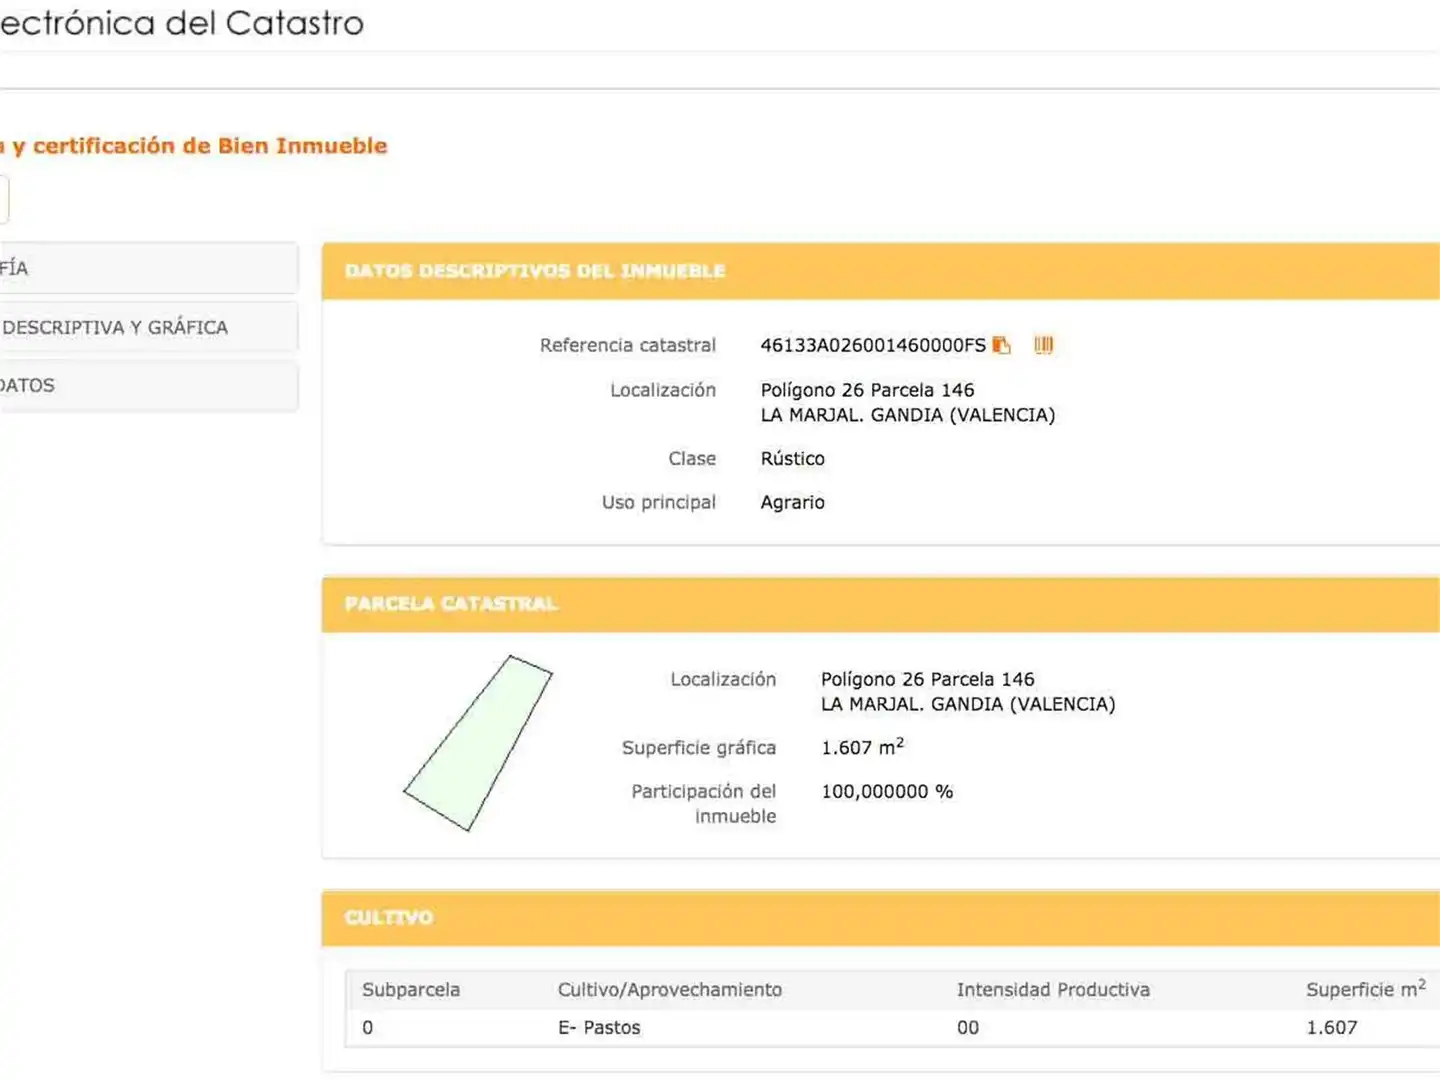
Task: Click the Subparcela column header
Action: point(411,989)
